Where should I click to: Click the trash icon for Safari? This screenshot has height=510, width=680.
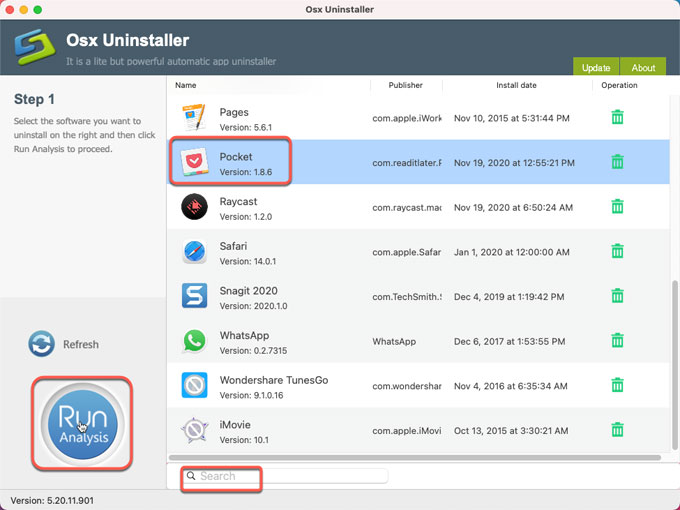pos(617,251)
